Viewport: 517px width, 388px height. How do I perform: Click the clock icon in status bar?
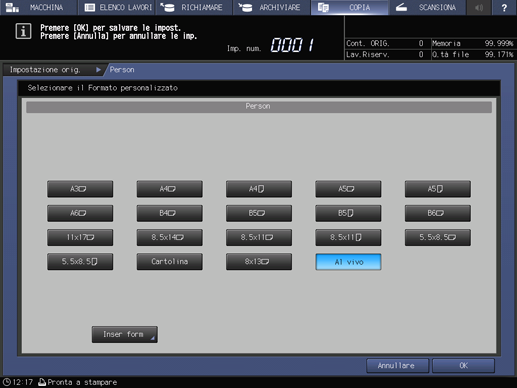[6, 382]
